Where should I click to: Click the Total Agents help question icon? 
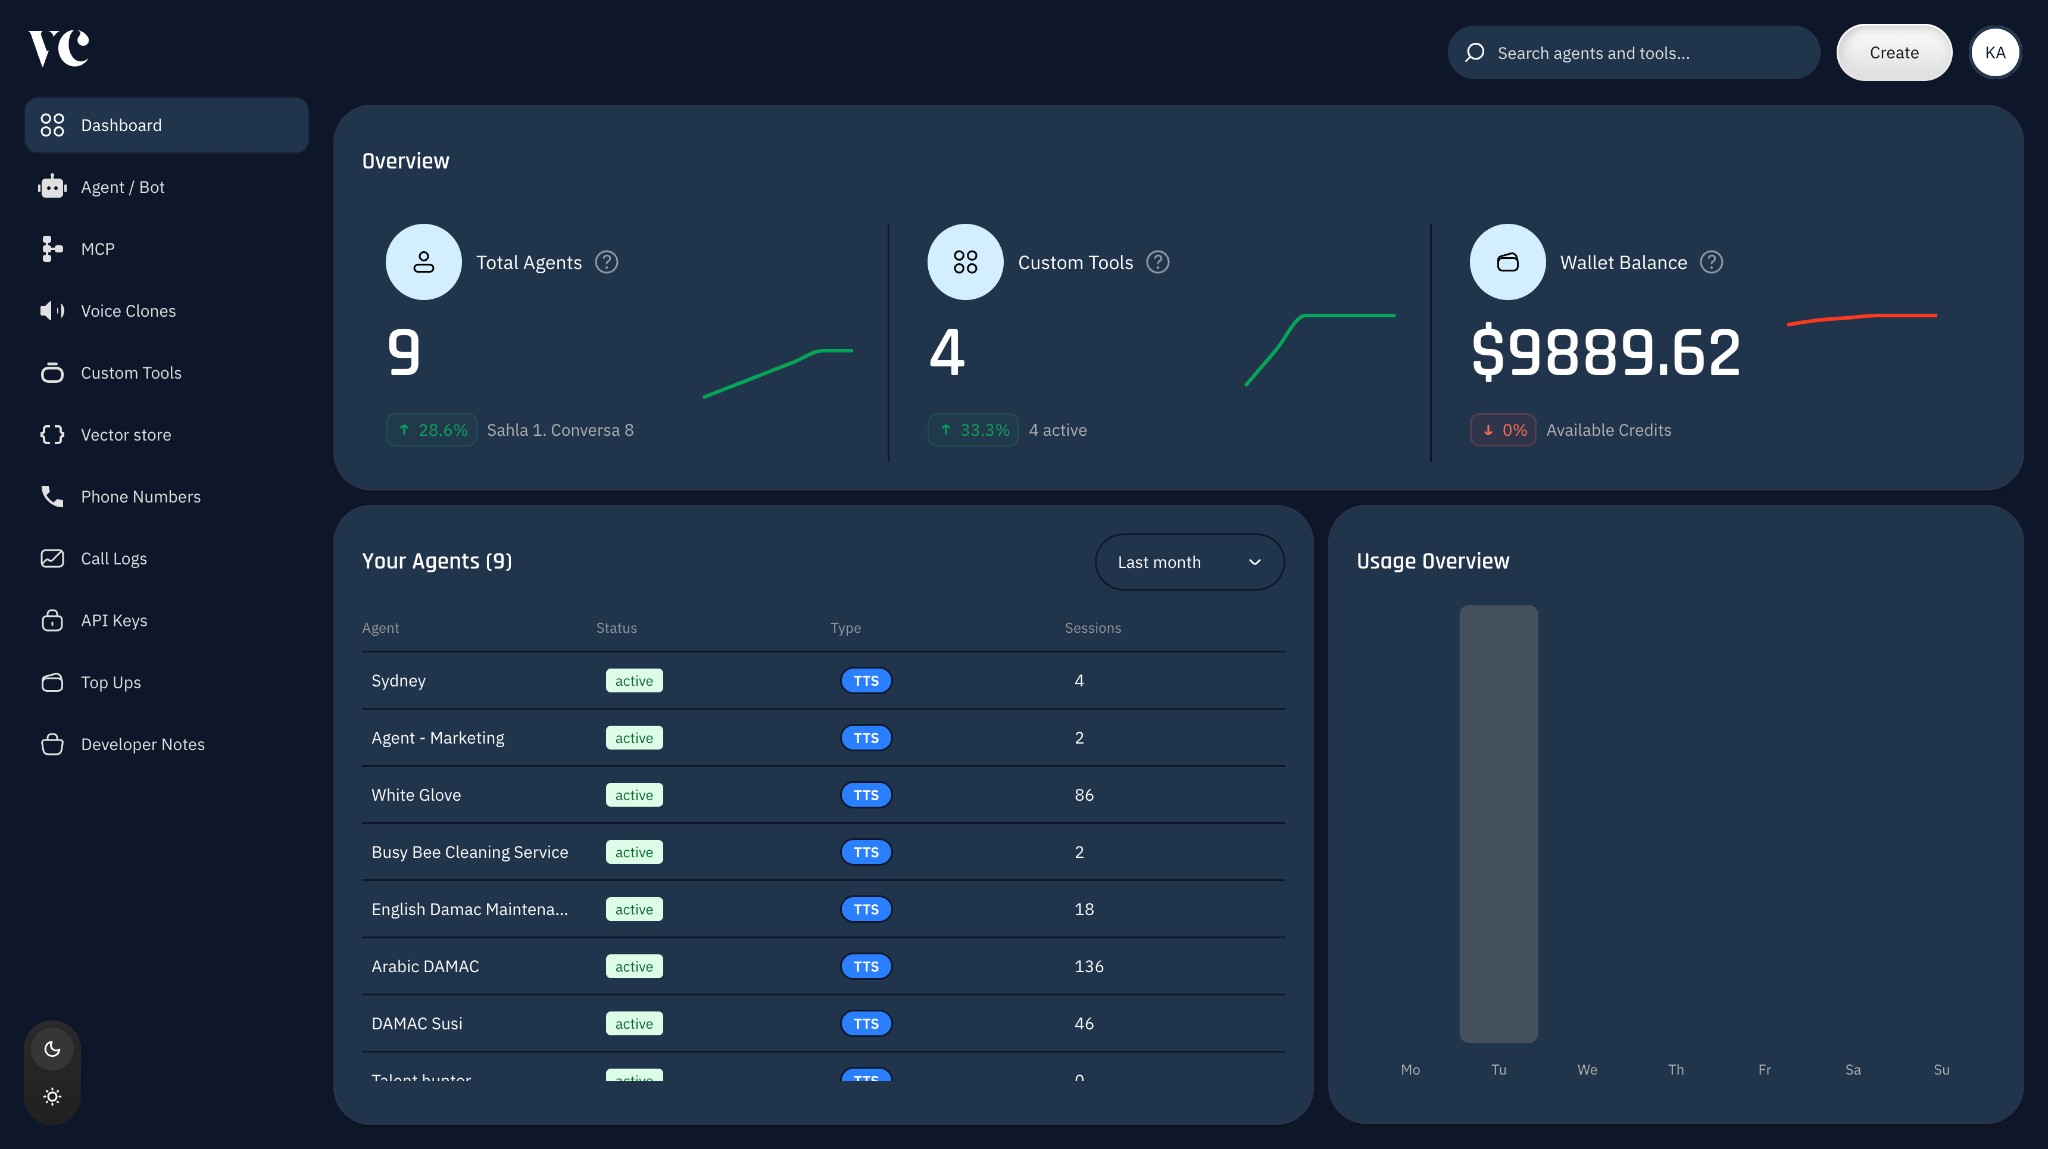coord(606,262)
